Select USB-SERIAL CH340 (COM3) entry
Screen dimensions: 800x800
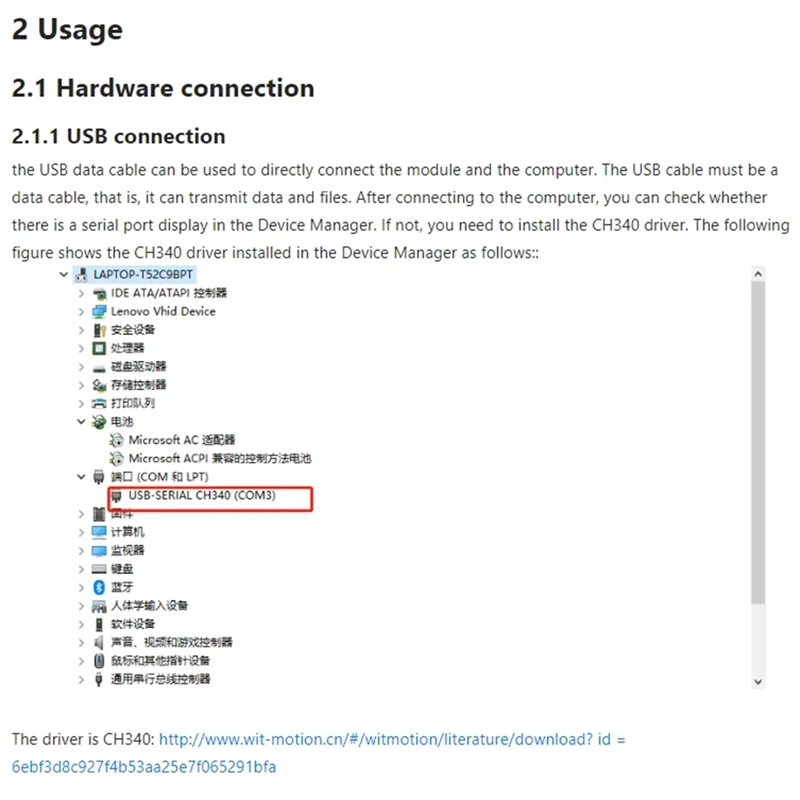(x=202, y=495)
